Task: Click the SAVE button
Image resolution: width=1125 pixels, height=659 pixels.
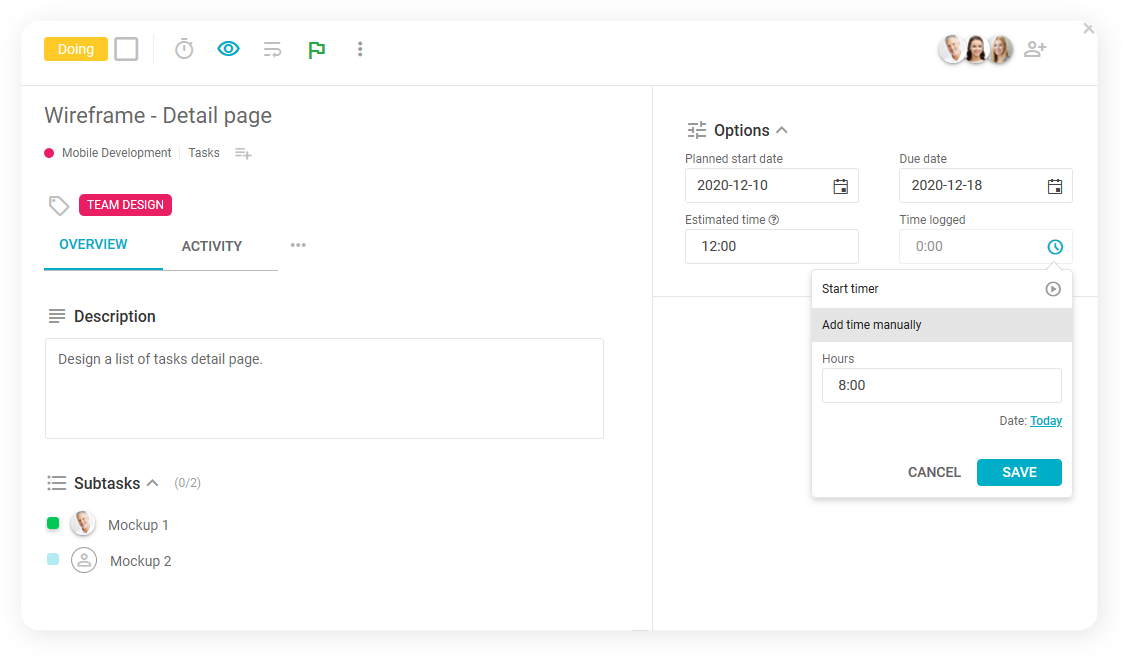Action: point(1020,472)
